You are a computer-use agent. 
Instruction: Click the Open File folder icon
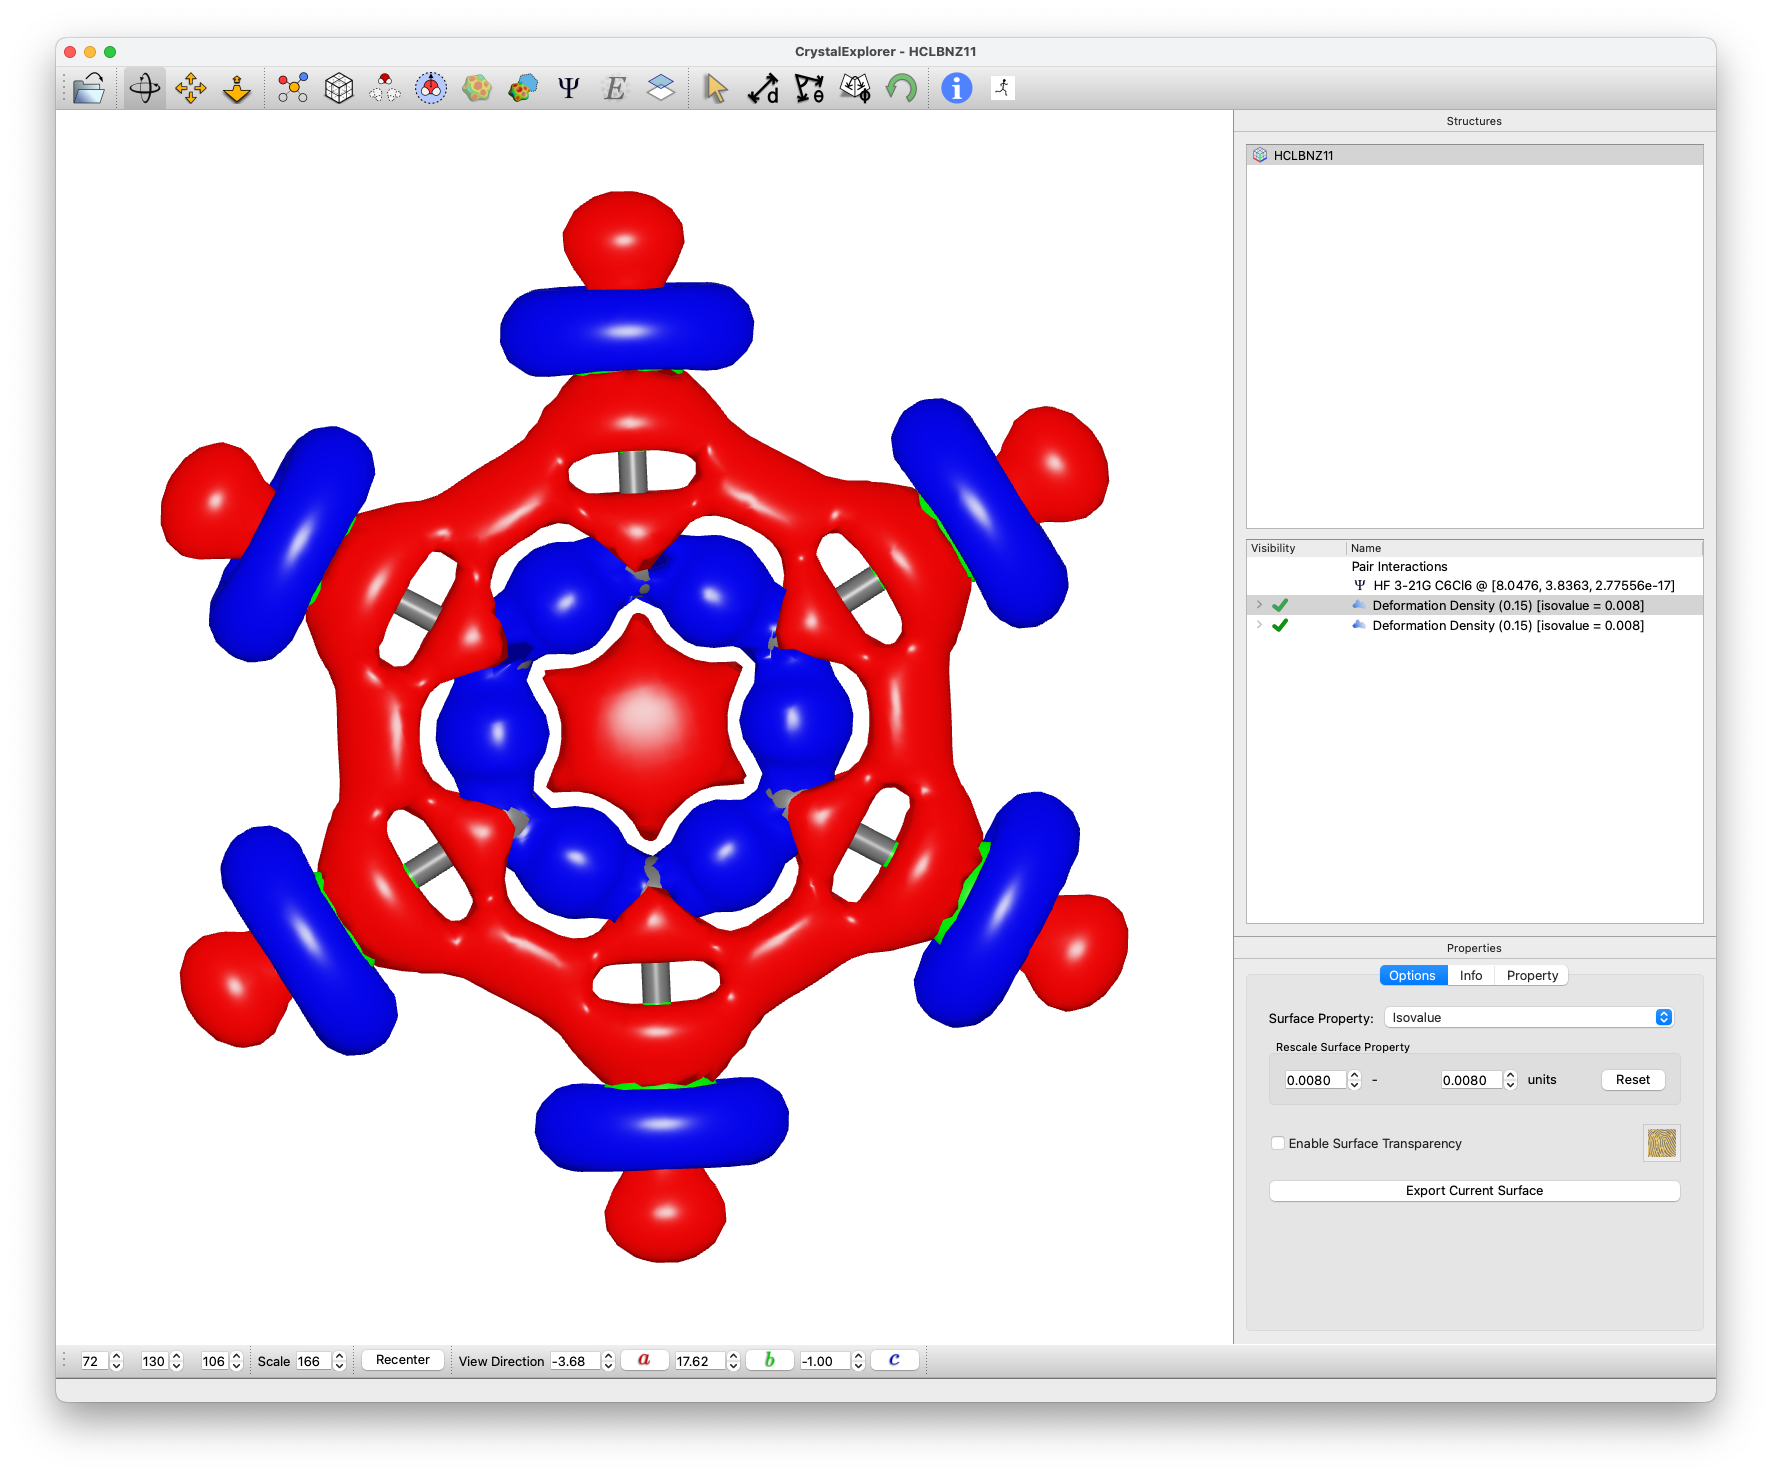click(x=89, y=89)
